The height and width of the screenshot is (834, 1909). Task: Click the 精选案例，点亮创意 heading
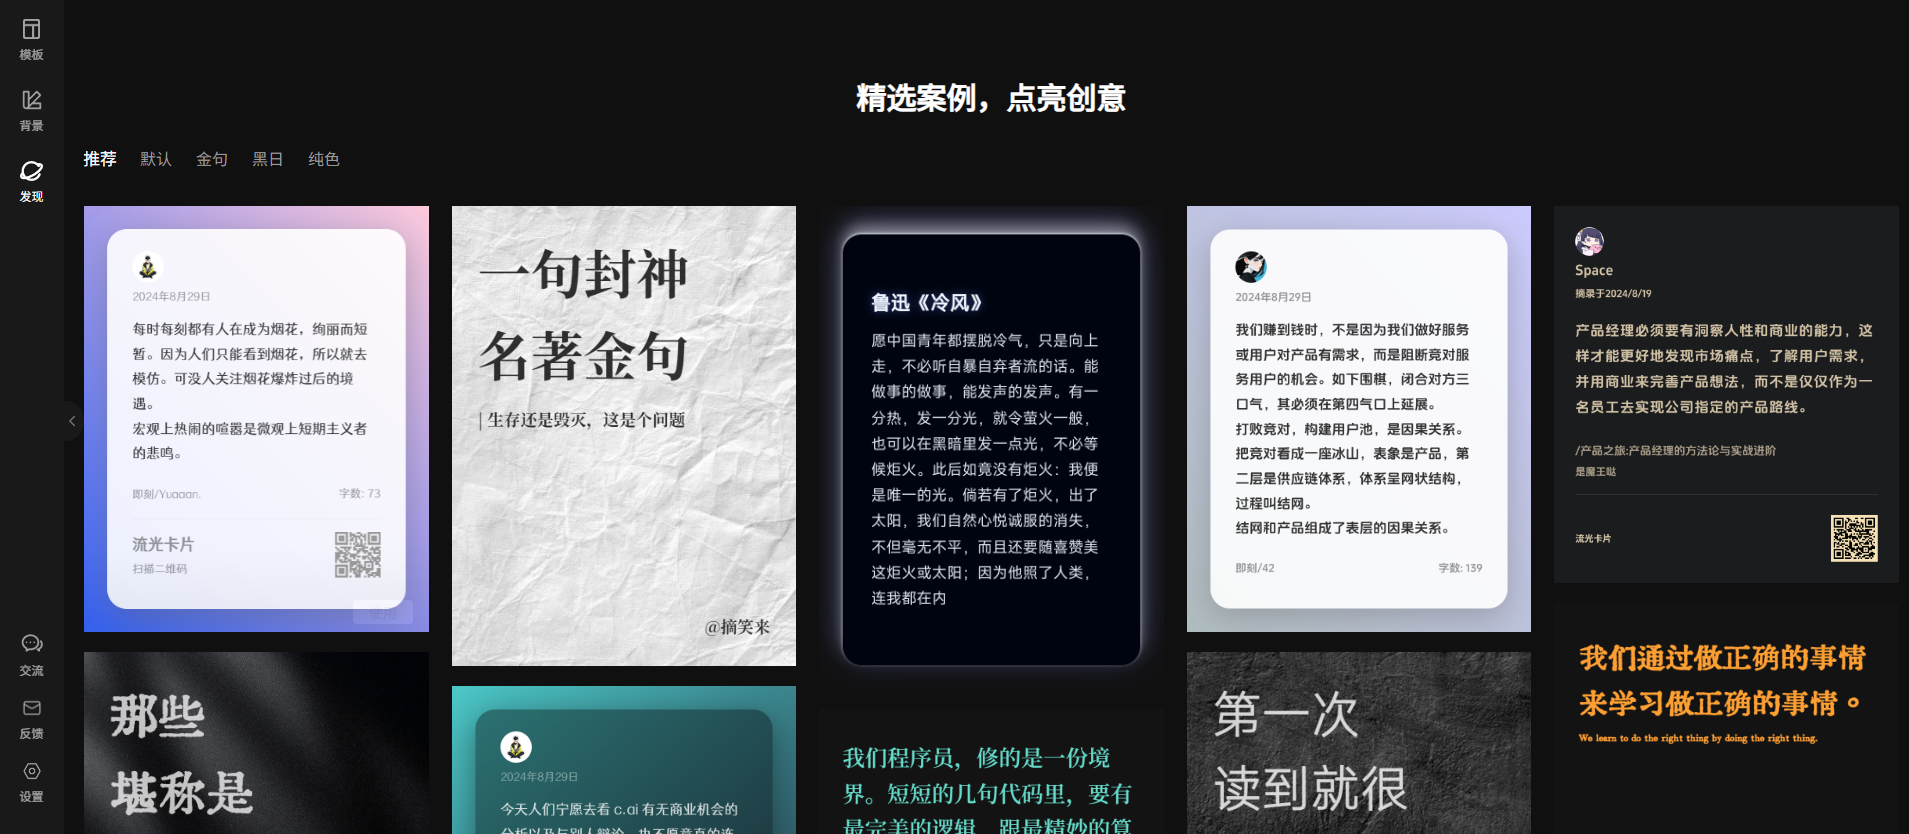(991, 98)
